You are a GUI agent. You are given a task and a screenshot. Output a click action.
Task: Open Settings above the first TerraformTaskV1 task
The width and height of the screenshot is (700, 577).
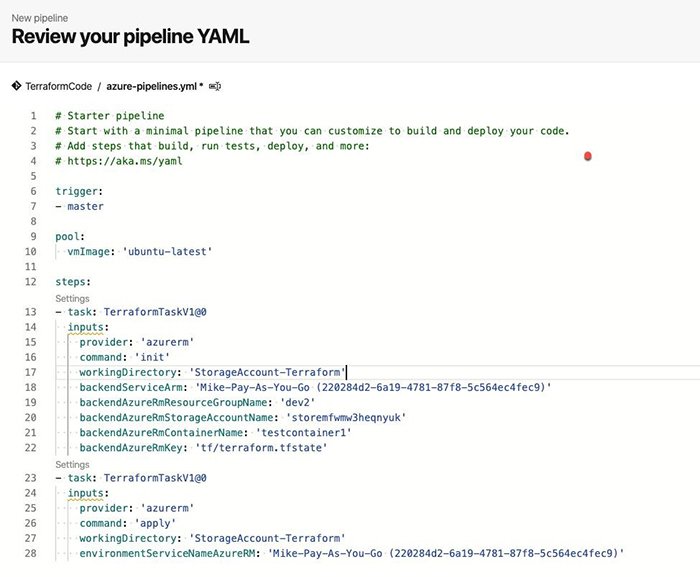pyautogui.click(x=72, y=298)
